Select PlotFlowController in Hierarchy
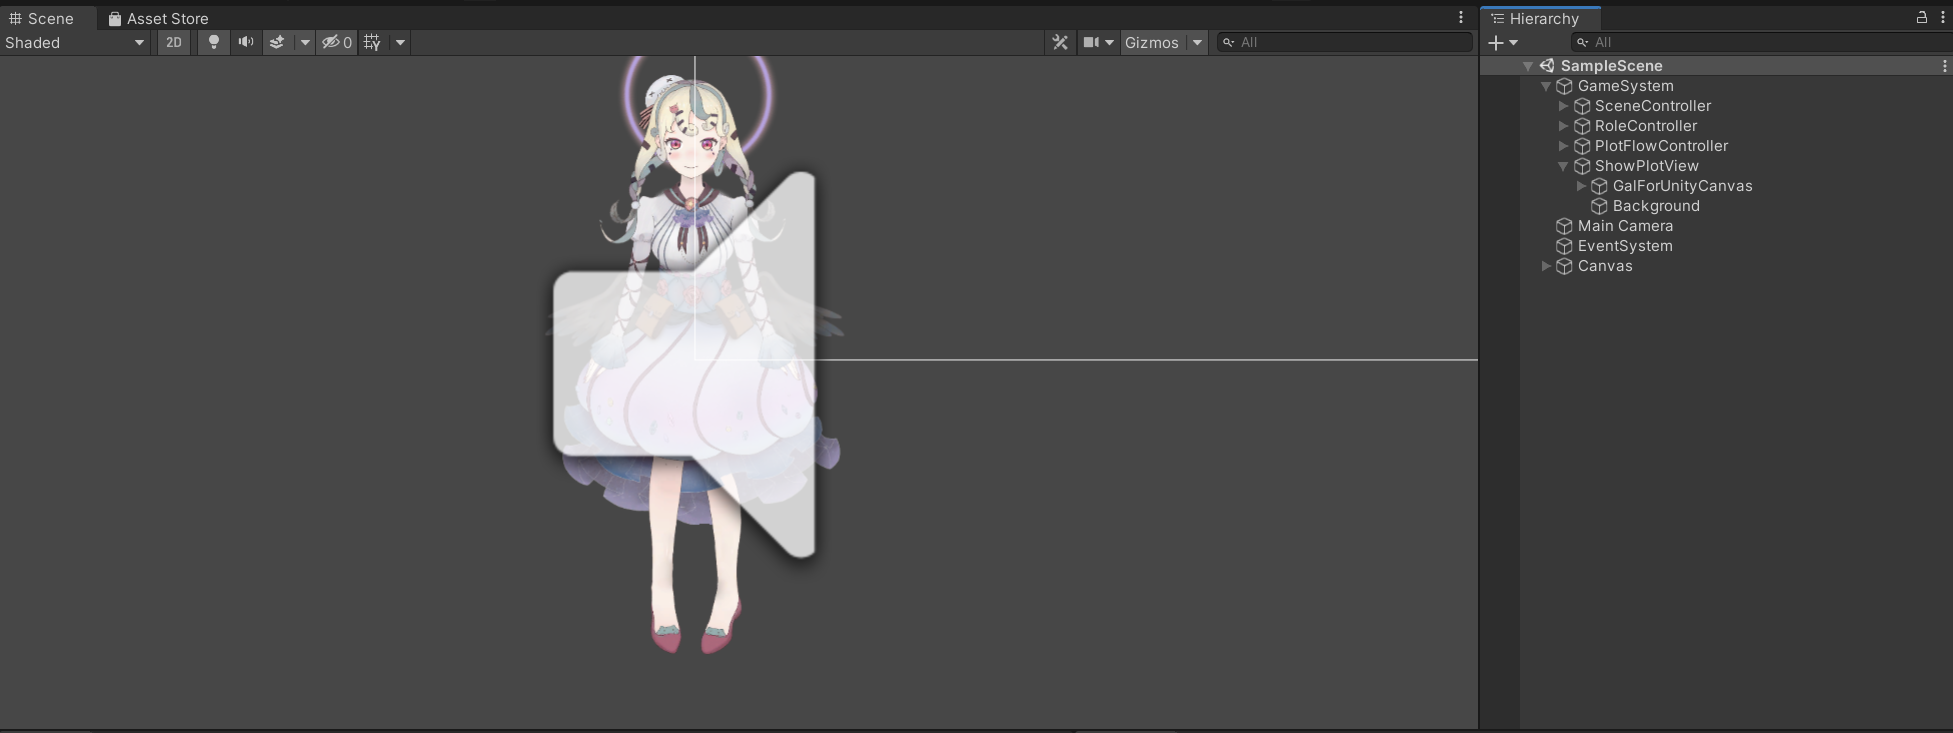Image resolution: width=1953 pixels, height=733 pixels. [x=1661, y=146]
